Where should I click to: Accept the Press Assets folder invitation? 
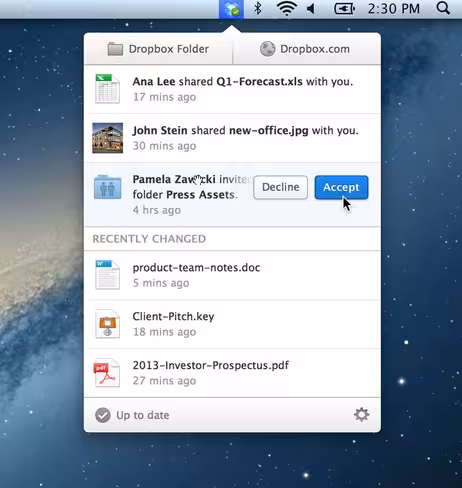[341, 187]
